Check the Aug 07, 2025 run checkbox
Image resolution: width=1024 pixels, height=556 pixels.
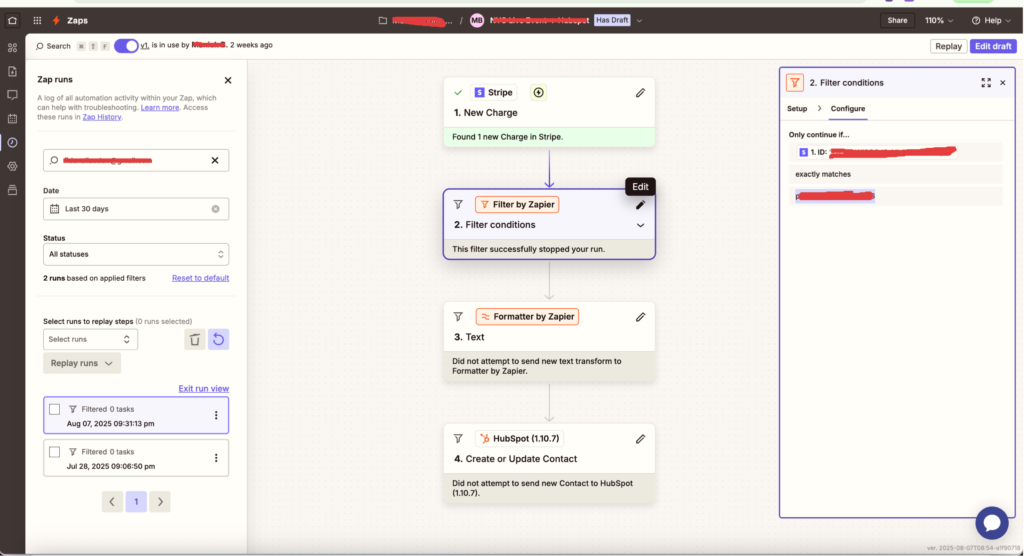click(54, 409)
